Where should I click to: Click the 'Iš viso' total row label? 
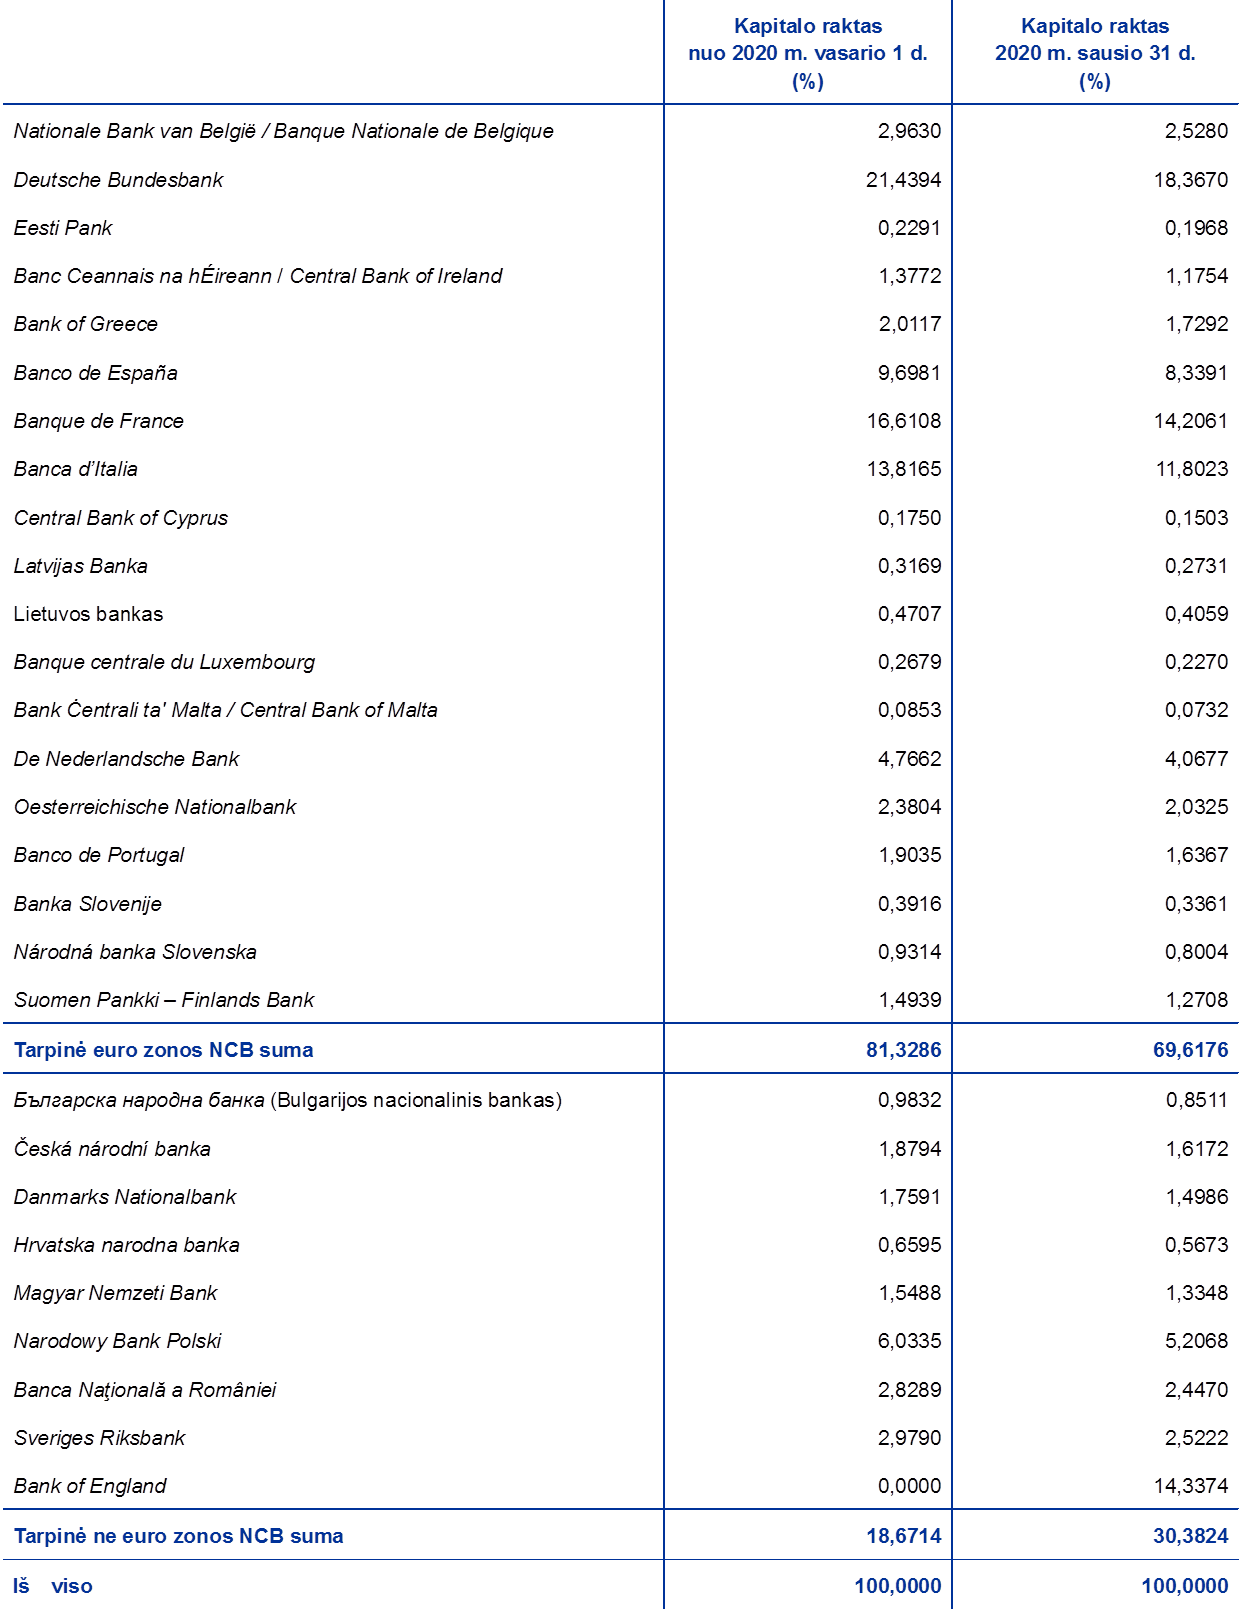pyautogui.click(x=53, y=1586)
